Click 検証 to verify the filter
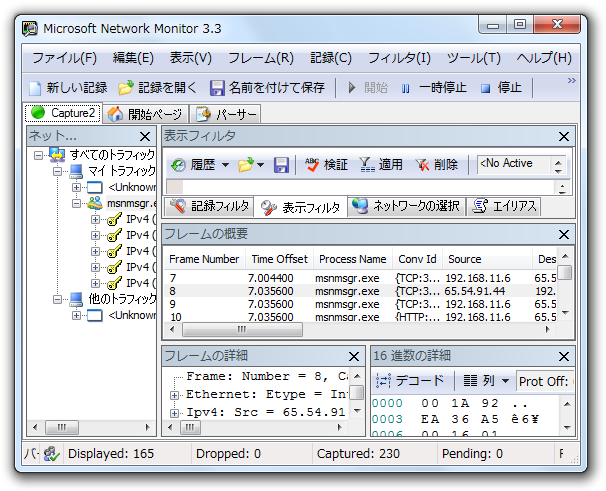Viewport: 606px width, 491px height. pyautogui.click(x=326, y=165)
